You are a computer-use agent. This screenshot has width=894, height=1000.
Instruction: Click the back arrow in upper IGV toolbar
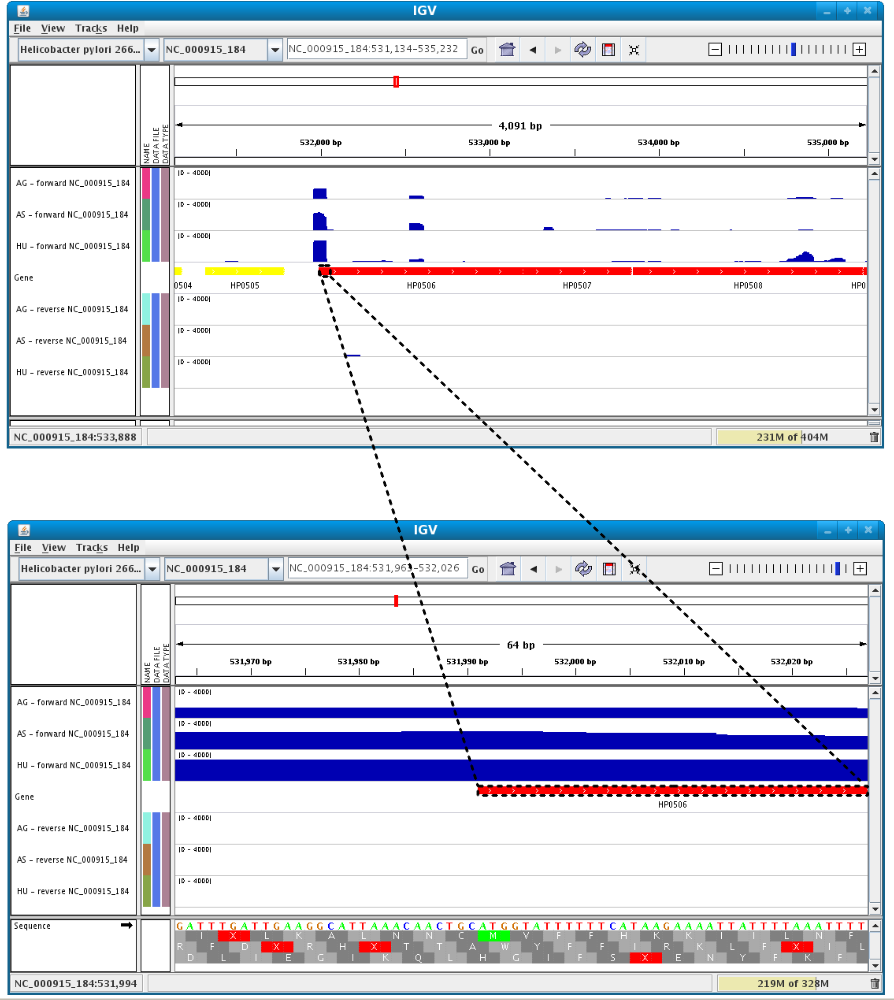[x=532, y=50]
